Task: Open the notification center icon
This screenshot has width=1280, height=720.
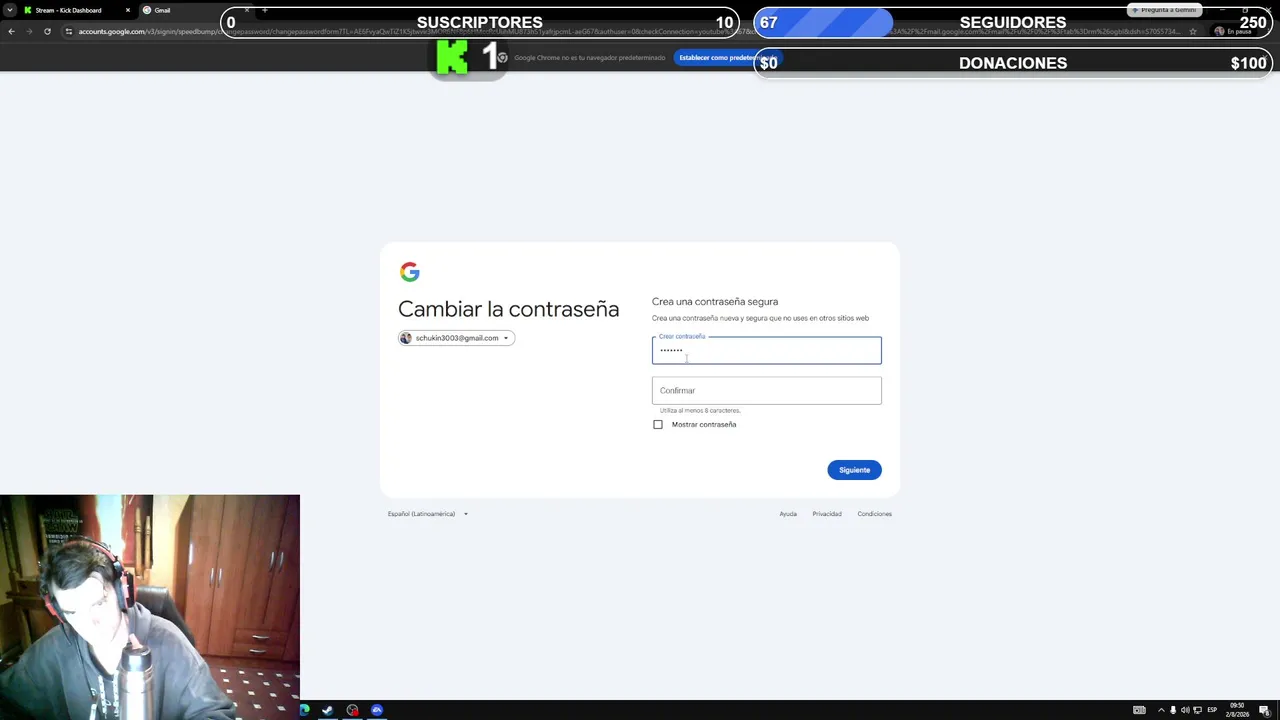Action: [1264, 710]
